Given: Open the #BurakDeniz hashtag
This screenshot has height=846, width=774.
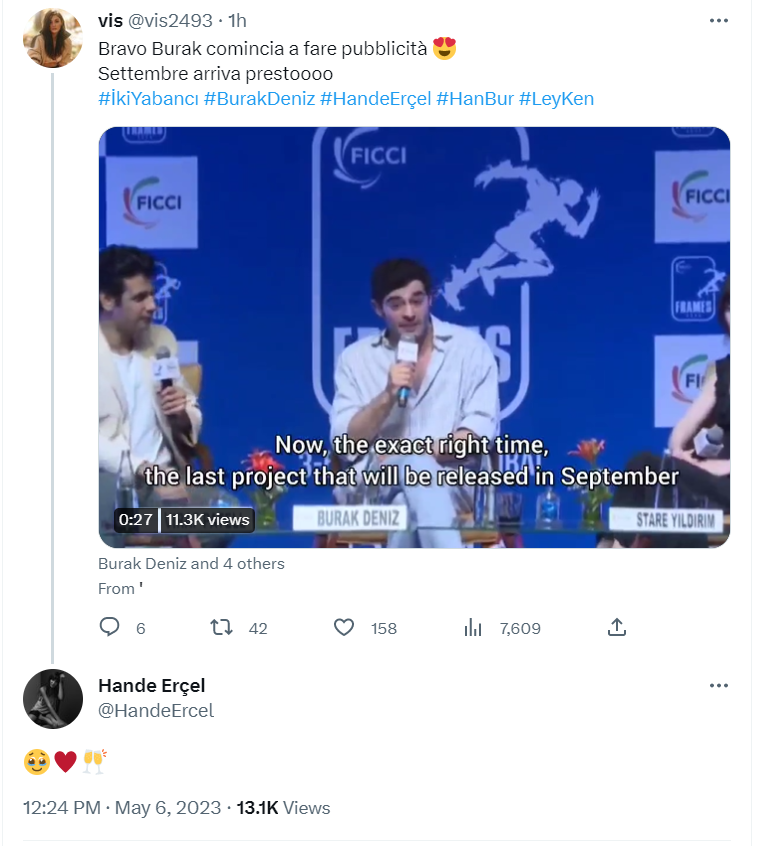Looking at the screenshot, I should 259,99.
